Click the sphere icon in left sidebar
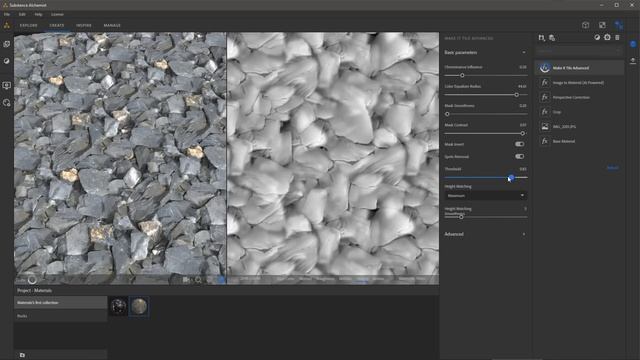The width and height of the screenshot is (640, 360). (x=7, y=61)
